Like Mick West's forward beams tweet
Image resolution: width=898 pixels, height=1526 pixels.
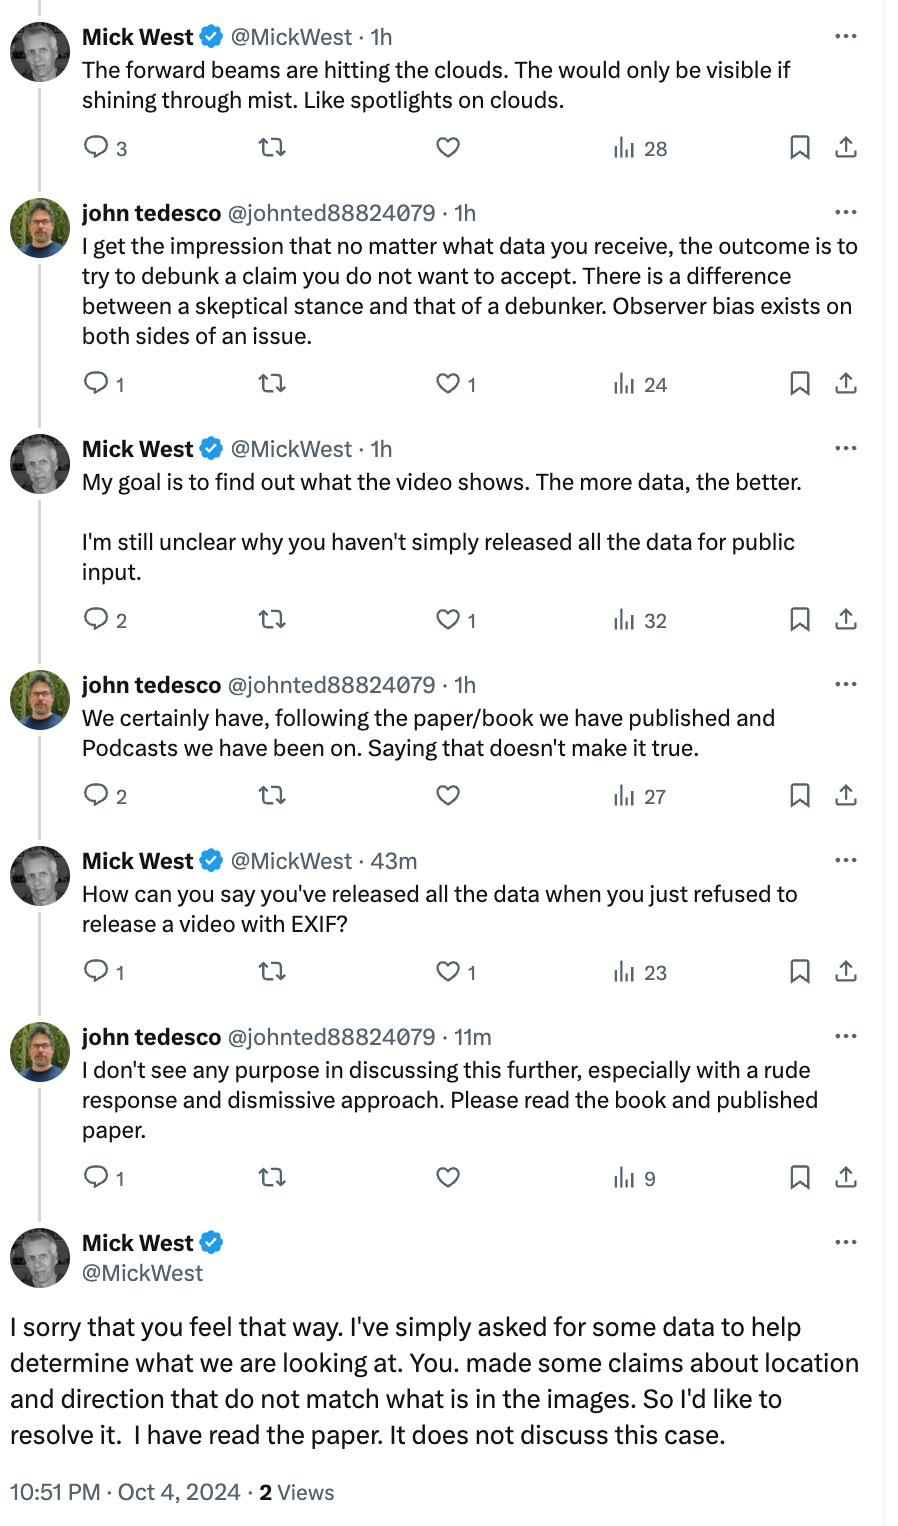pyautogui.click(x=448, y=148)
